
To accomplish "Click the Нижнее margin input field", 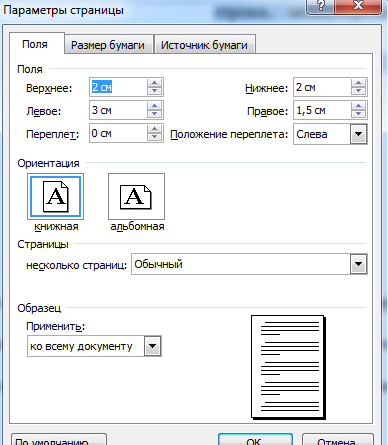I will pyautogui.click(x=322, y=87).
